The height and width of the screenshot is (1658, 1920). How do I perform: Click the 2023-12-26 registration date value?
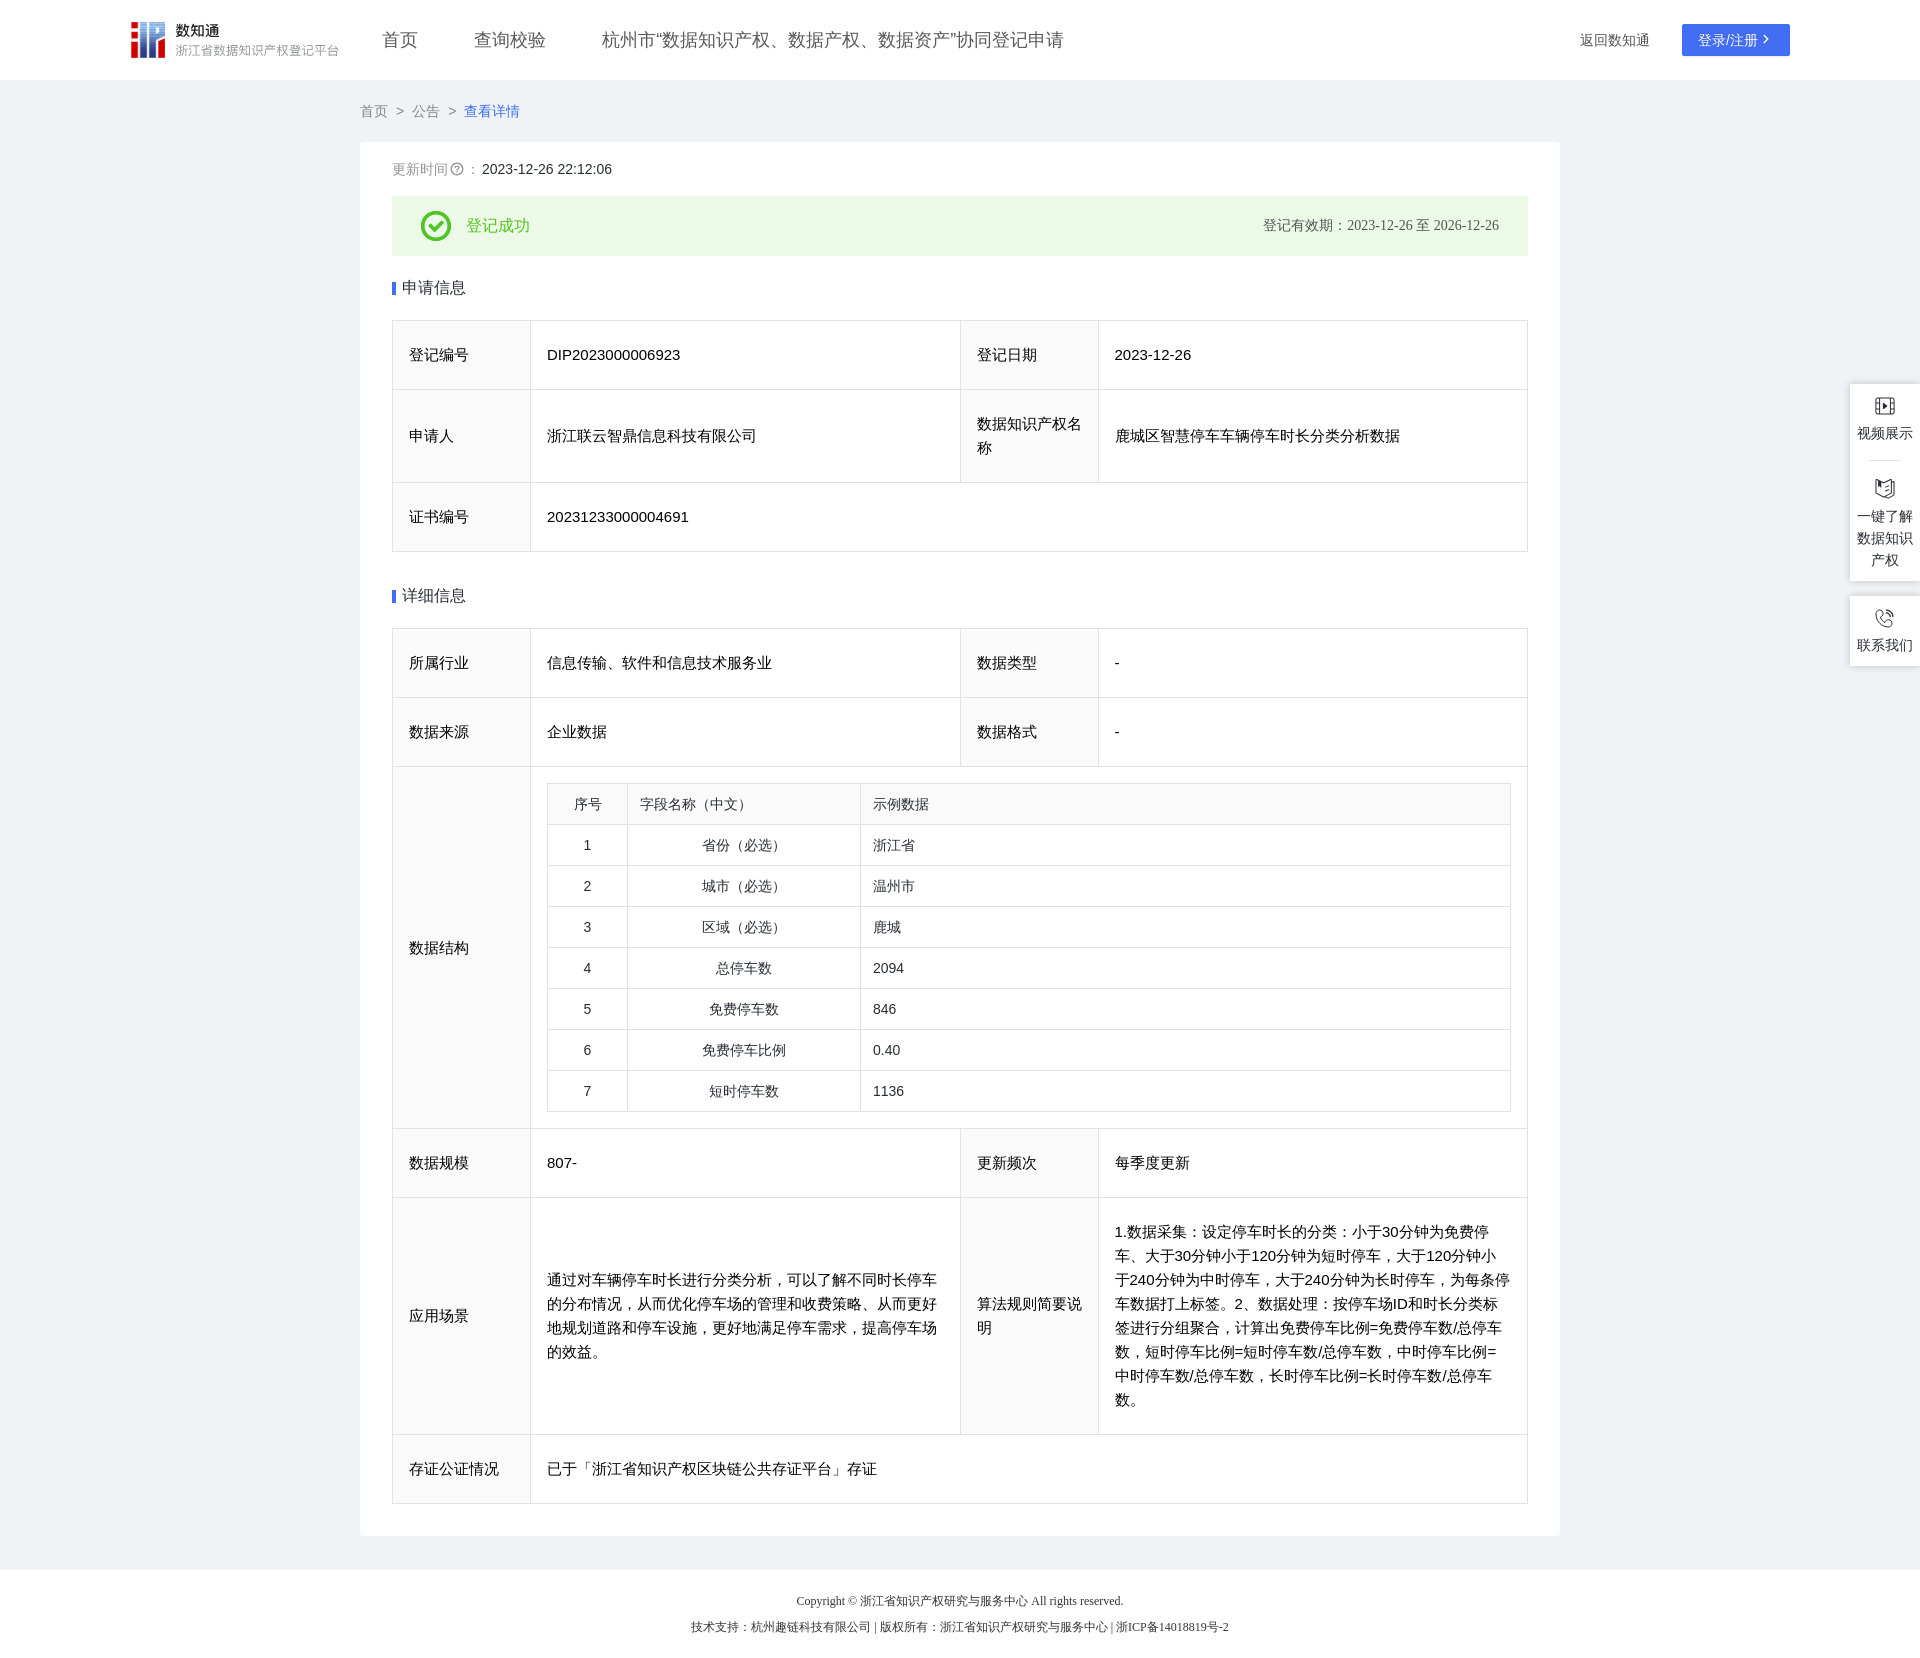tap(1153, 355)
